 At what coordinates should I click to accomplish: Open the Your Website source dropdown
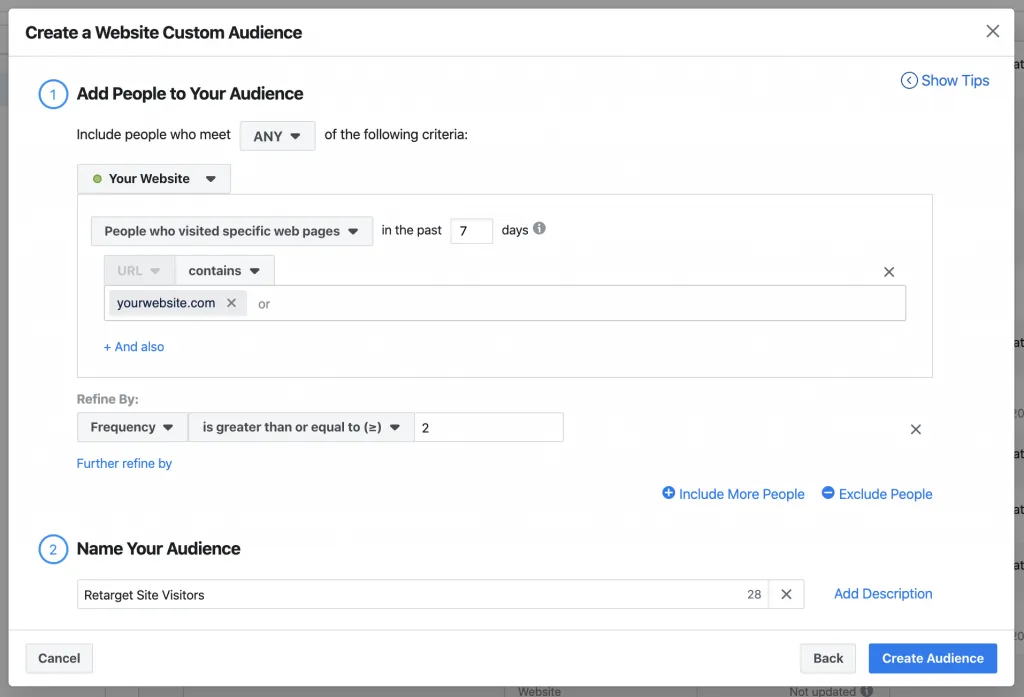154,179
